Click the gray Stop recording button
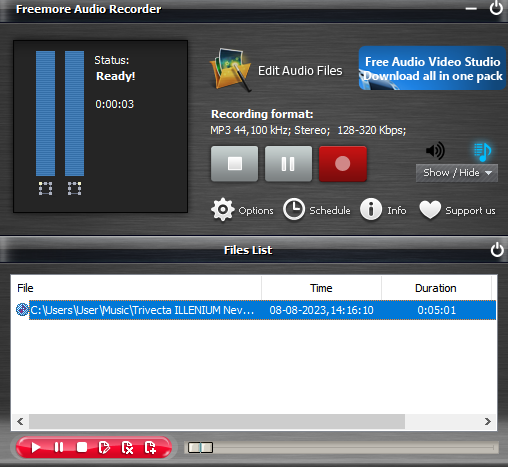 (x=234, y=164)
